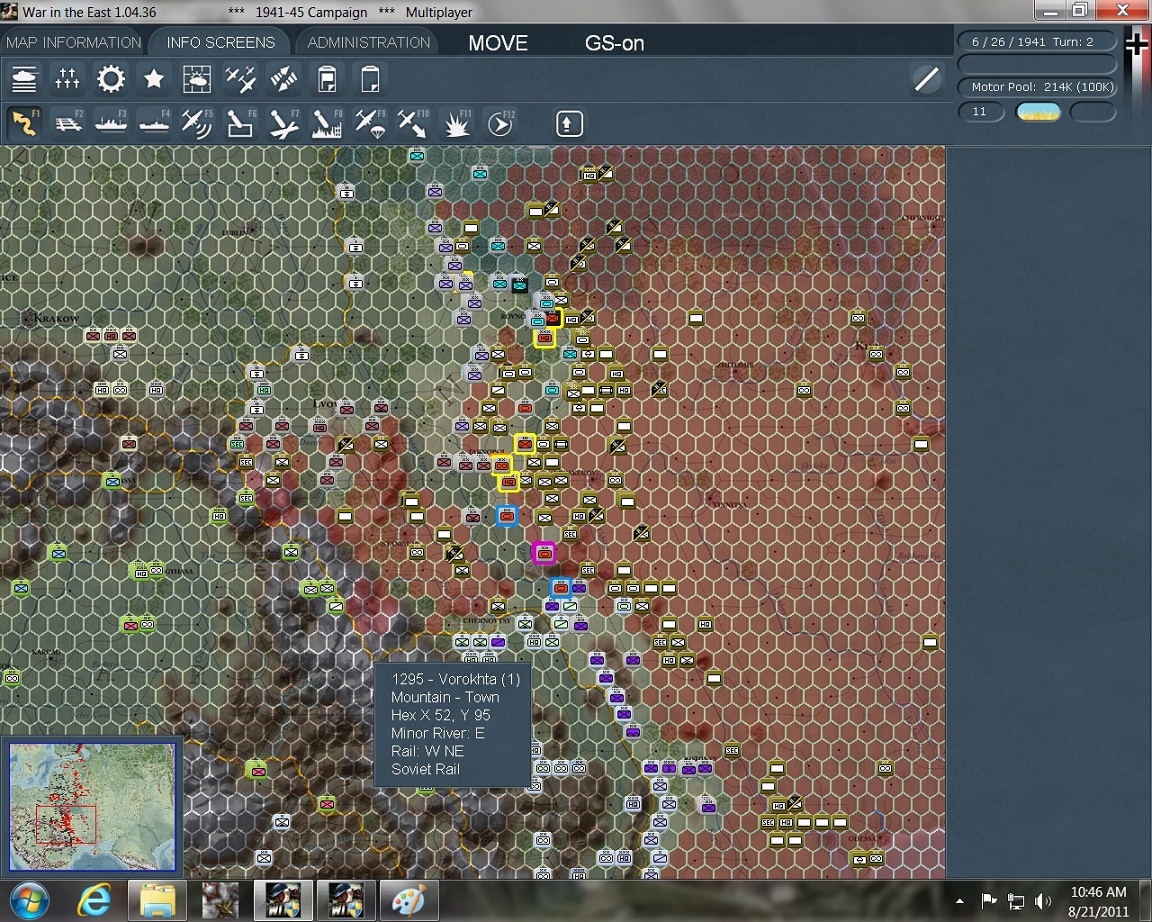The image size is (1152, 922).
Task: Click the Krakow city label on map
Action: point(56,318)
